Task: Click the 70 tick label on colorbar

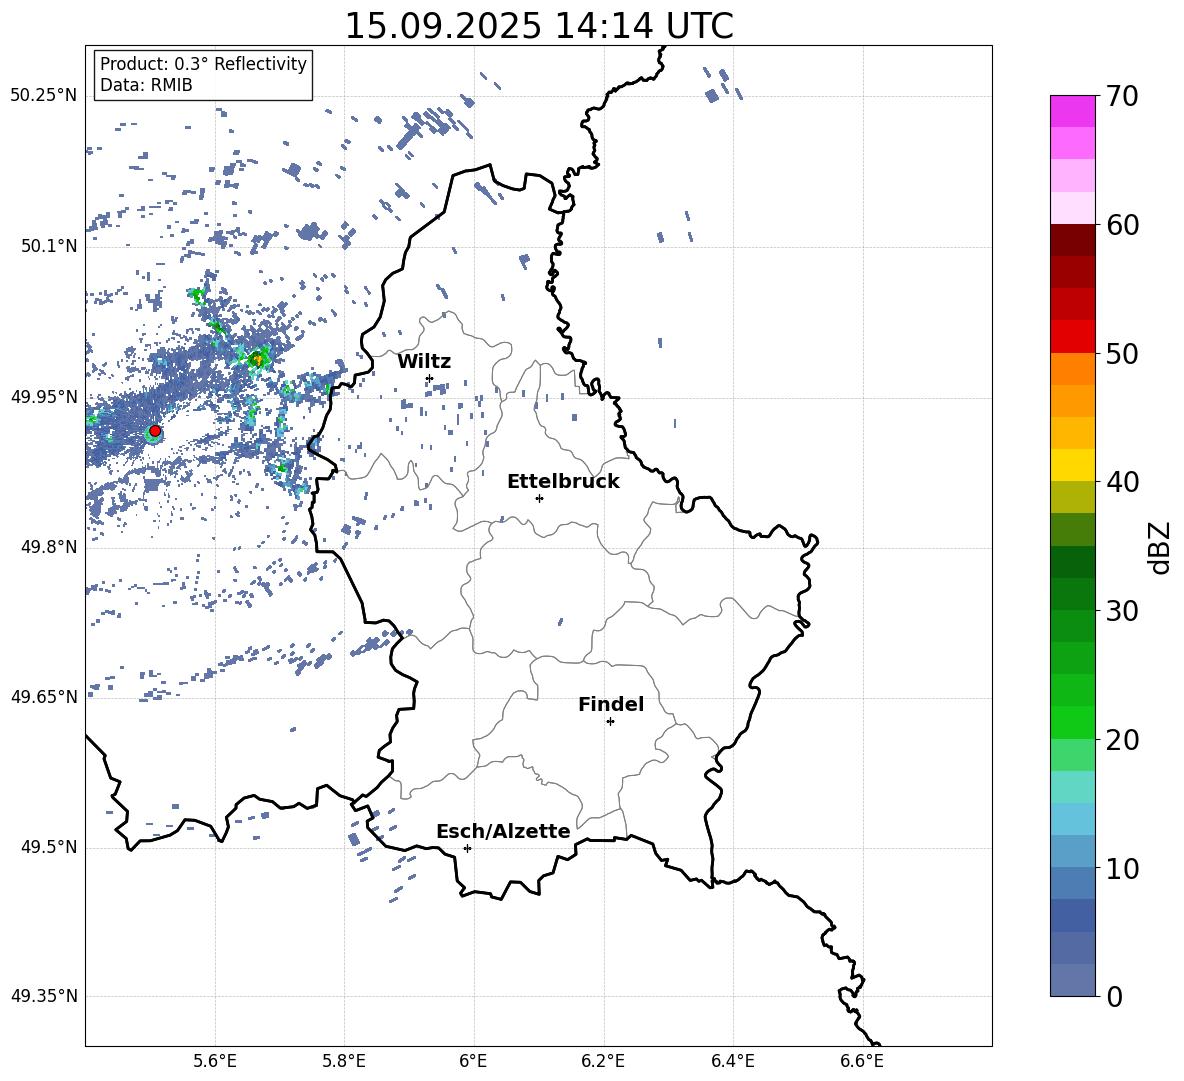Action: point(1122,96)
